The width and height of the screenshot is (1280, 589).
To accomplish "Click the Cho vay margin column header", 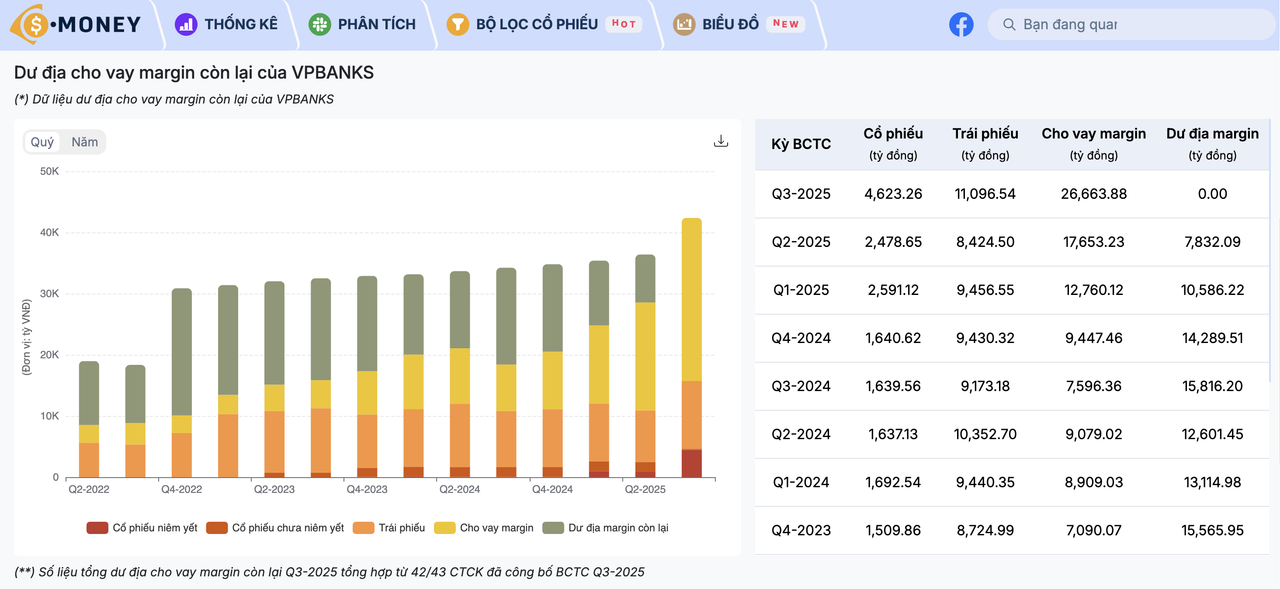I will (x=1094, y=143).
